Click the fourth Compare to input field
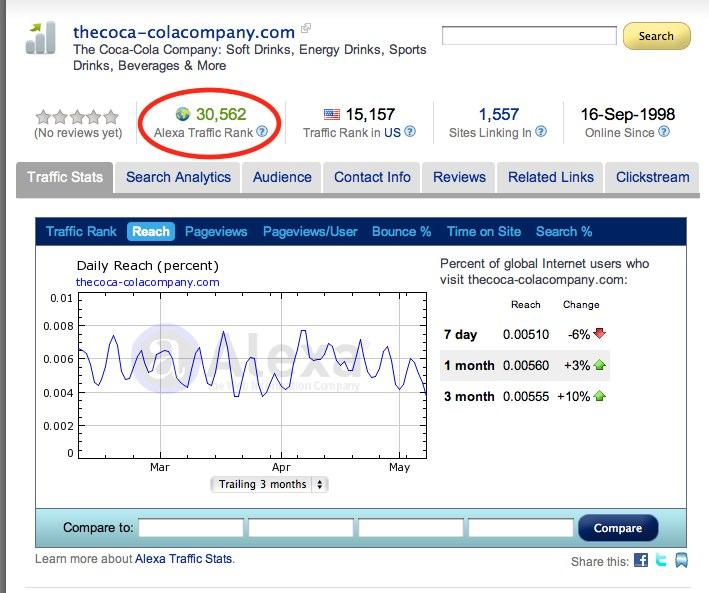Image resolution: width=709 pixels, height=593 pixels. (x=521, y=528)
